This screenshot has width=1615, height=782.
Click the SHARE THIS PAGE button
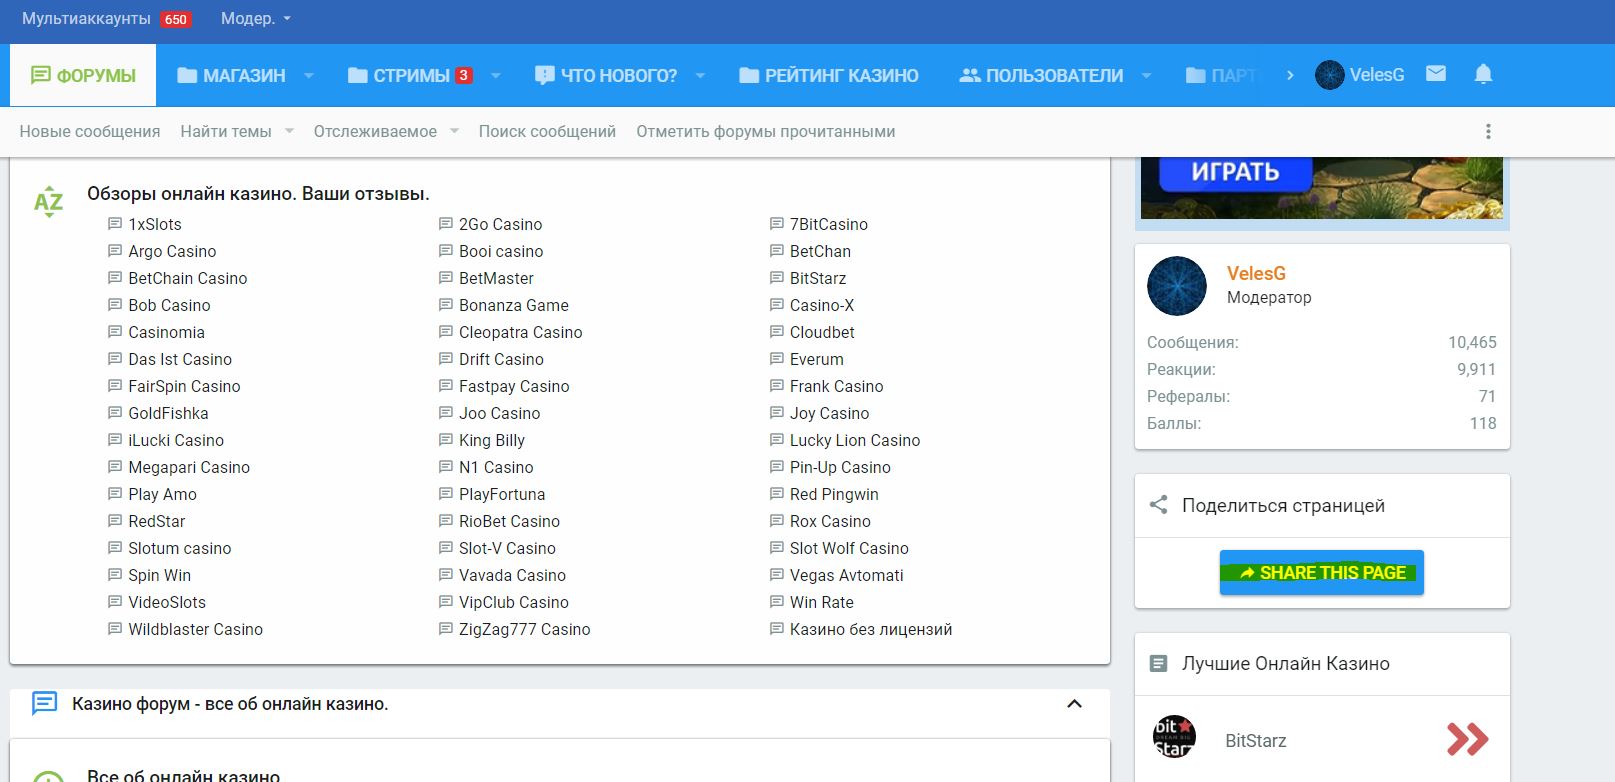(1322, 573)
